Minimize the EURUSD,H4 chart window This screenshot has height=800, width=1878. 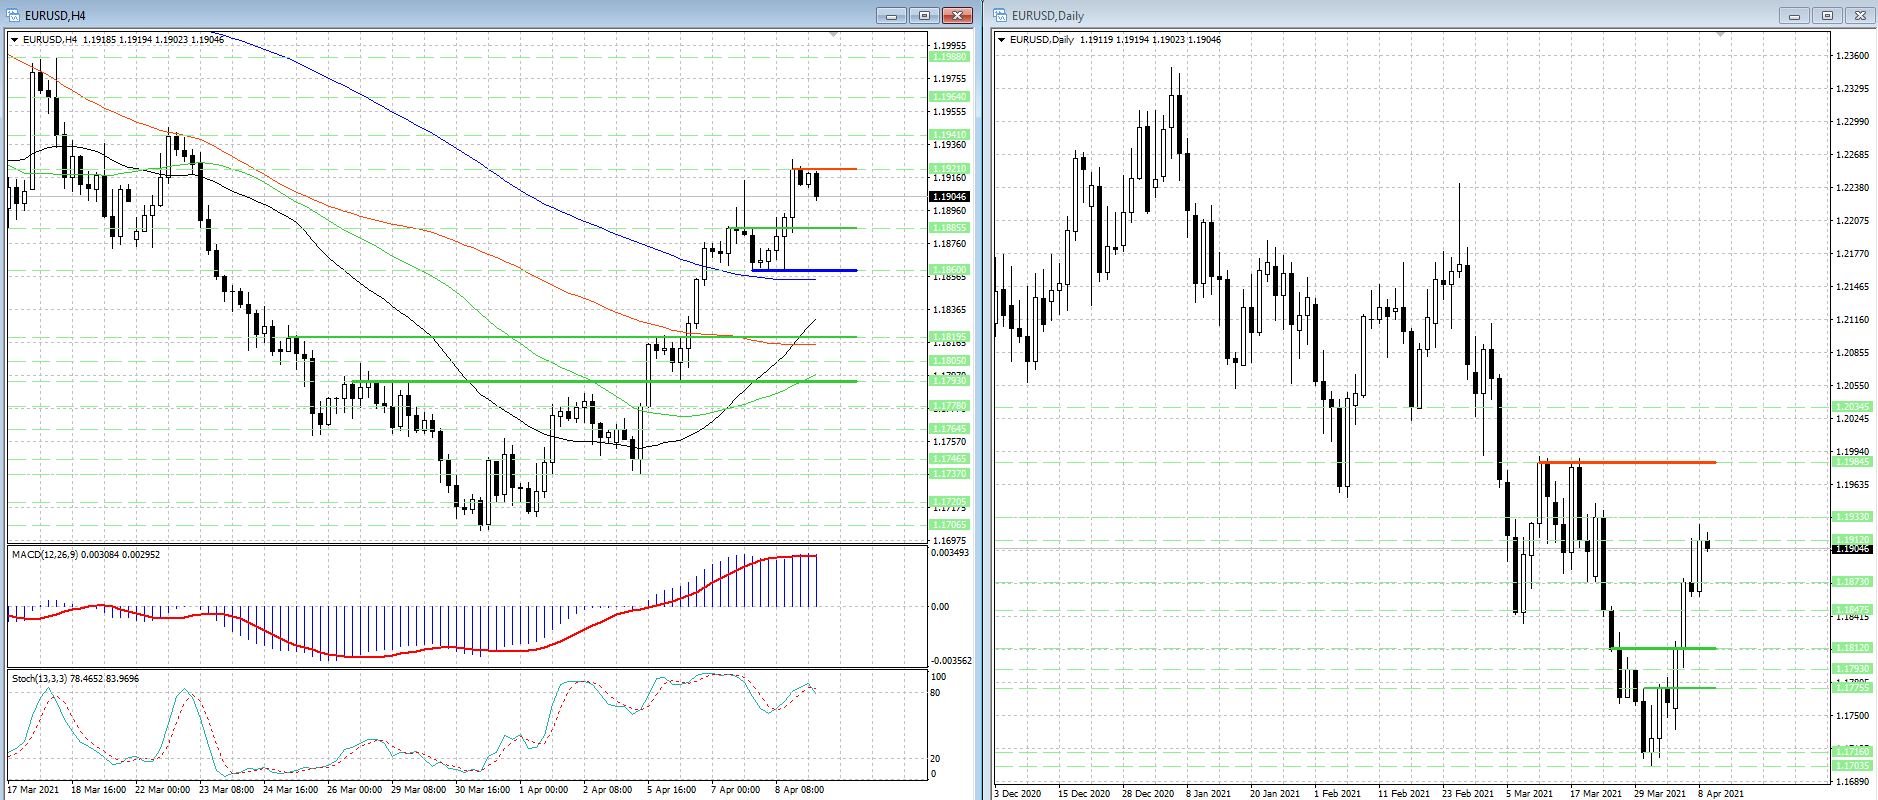pos(891,15)
